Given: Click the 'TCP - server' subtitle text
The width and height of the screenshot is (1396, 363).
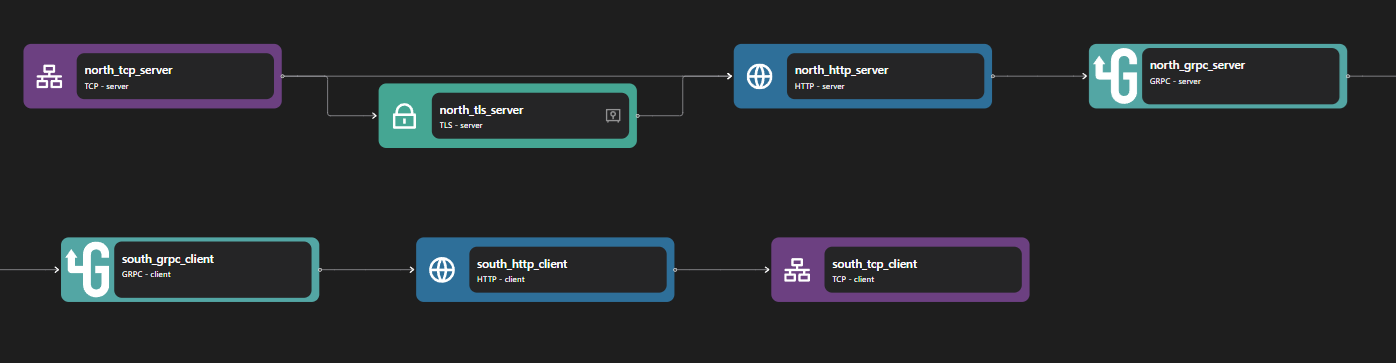Looking at the screenshot, I should 107,86.
